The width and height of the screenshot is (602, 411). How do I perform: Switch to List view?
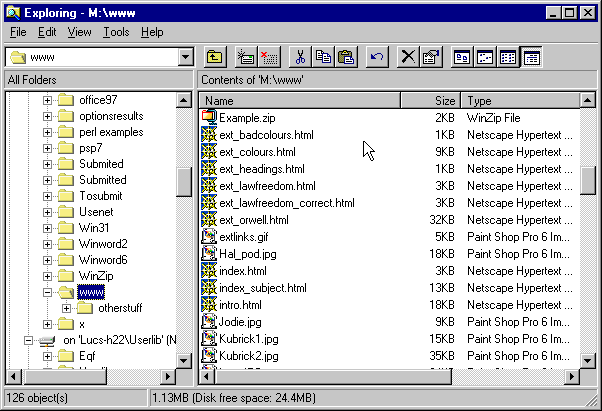coord(508,58)
